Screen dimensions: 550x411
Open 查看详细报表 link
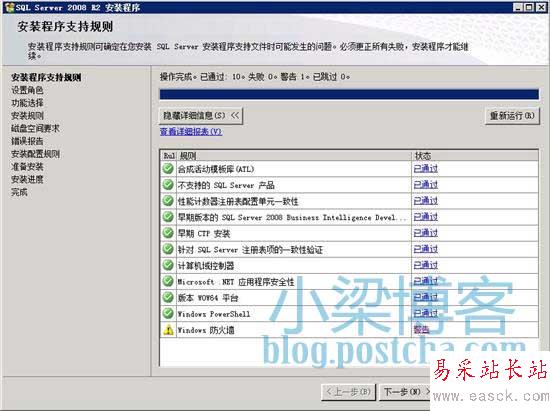(x=191, y=132)
